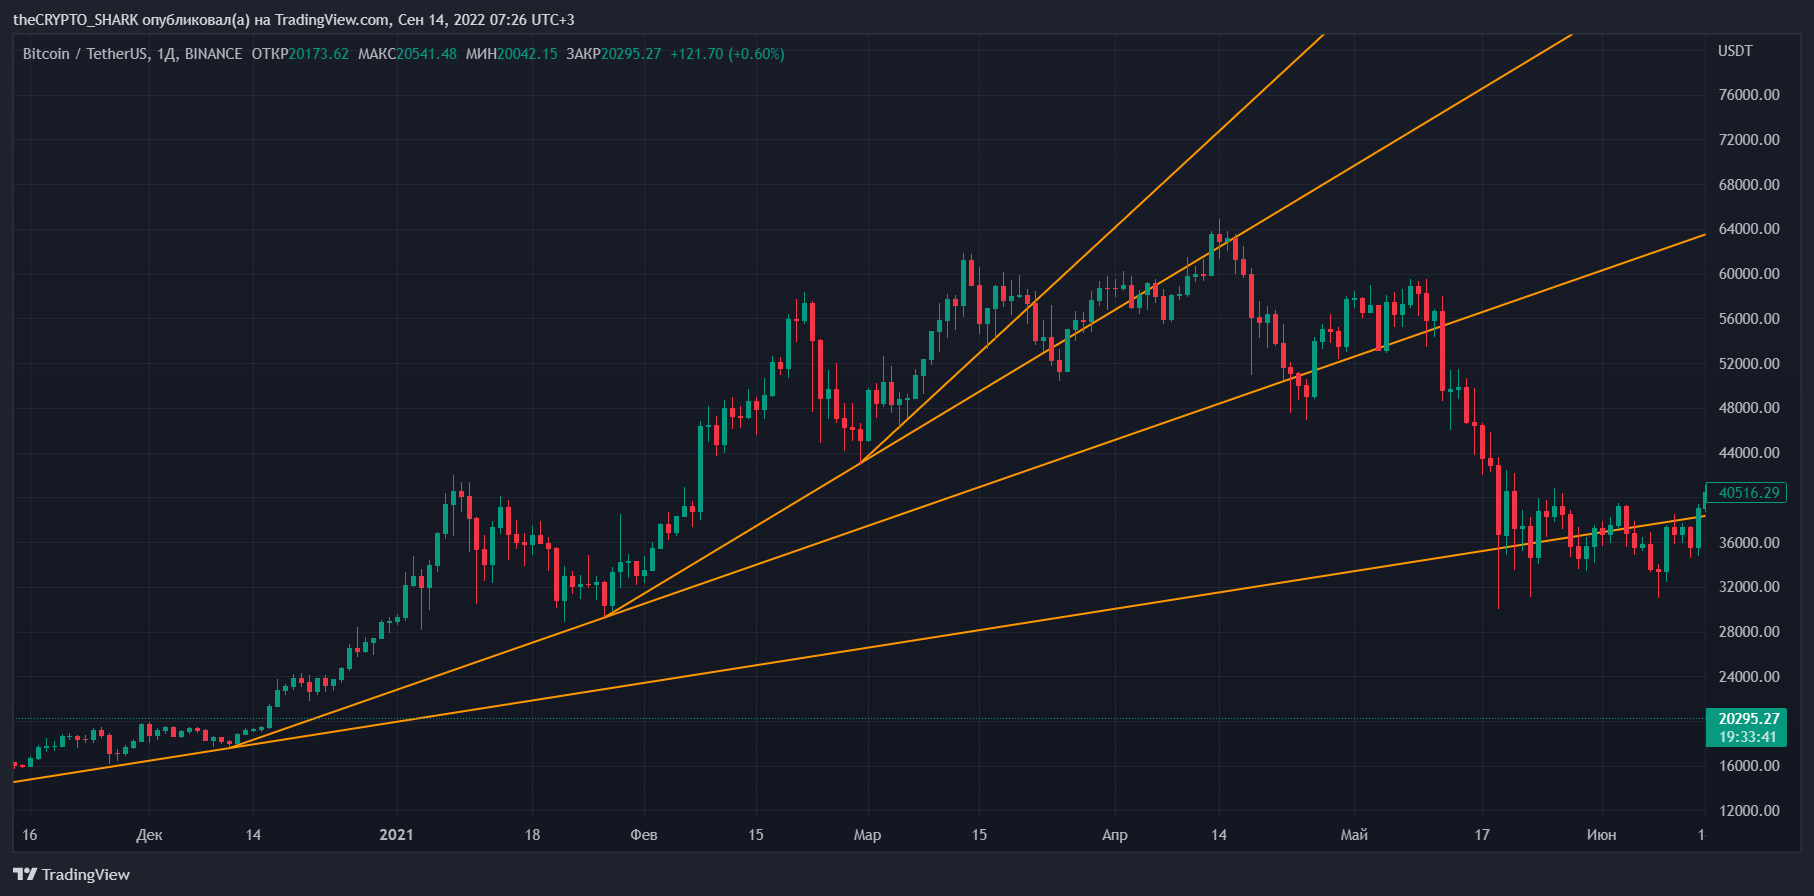Viewport: 1814px width, 896px height.
Task: Click the 12000.00 price axis label
Action: pyautogui.click(x=1749, y=811)
